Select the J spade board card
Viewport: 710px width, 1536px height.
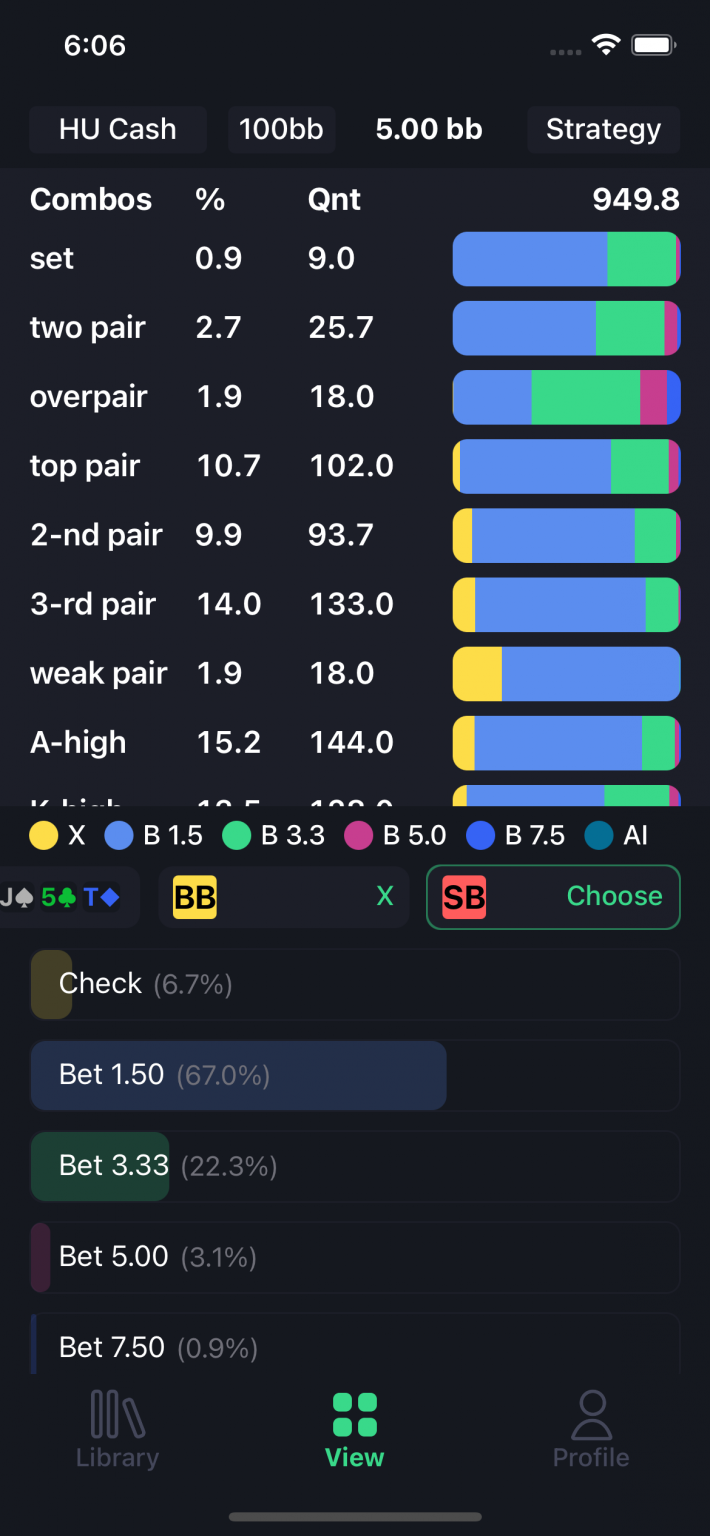20,897
